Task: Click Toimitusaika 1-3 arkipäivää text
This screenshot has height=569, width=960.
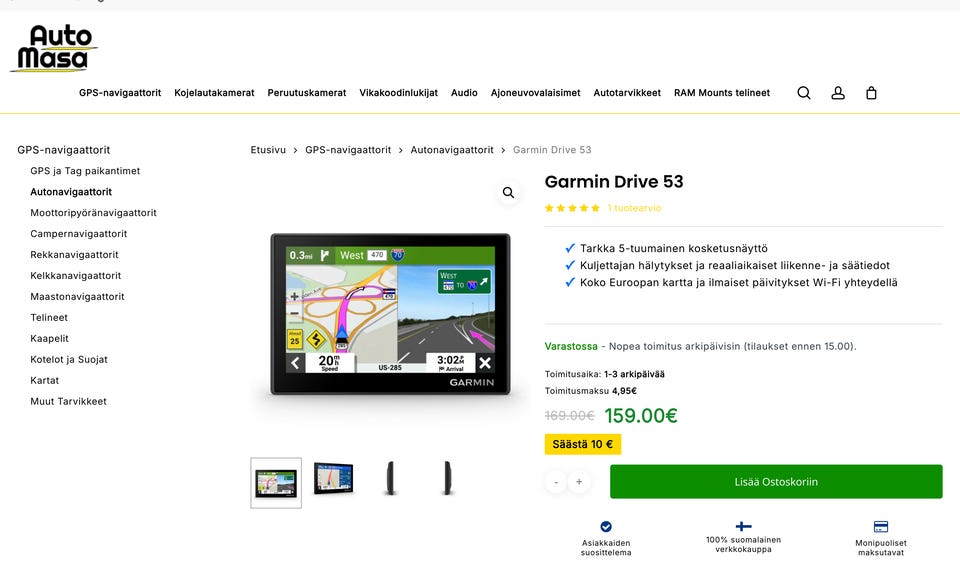Action: point(604,374)
